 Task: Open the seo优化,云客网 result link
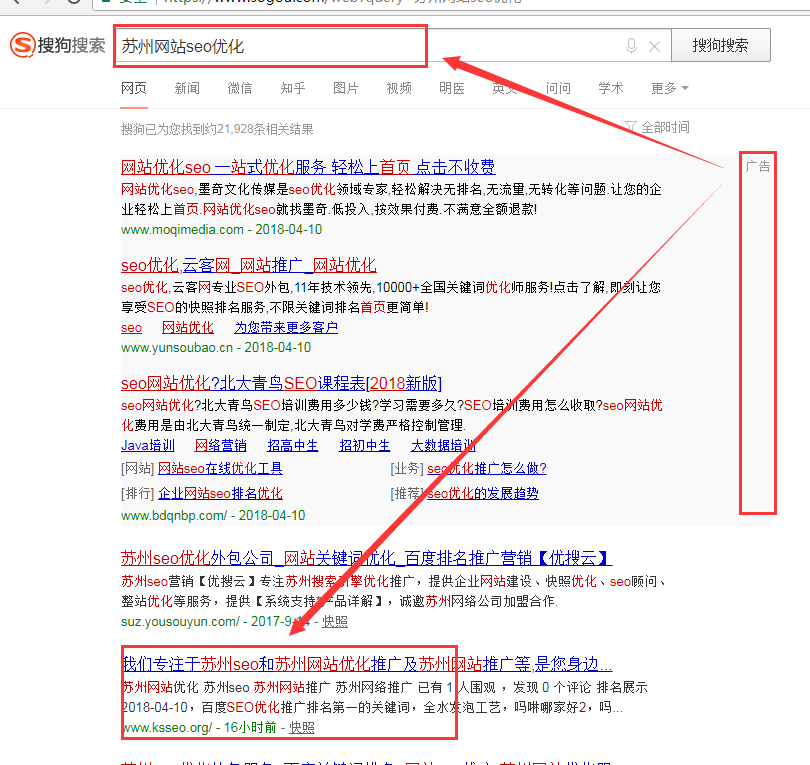[248, 265]
